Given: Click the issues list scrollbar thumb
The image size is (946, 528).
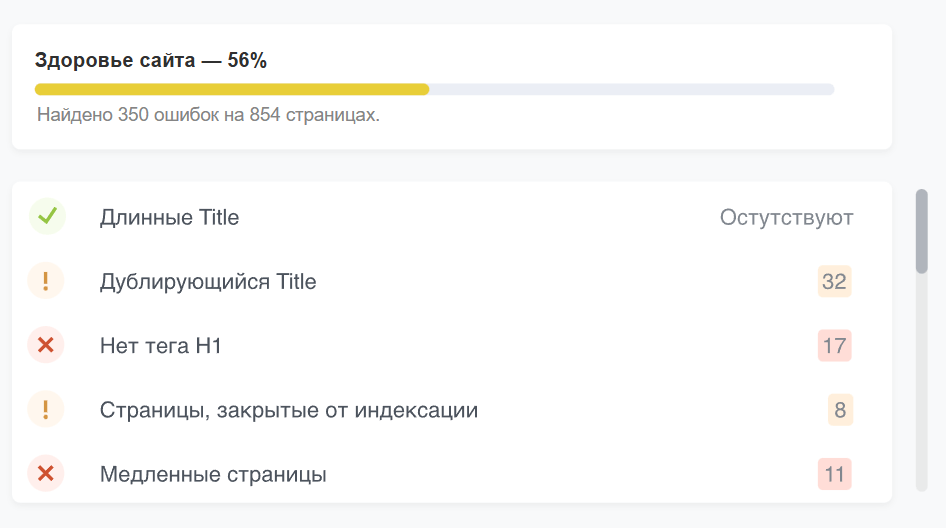Looking at the screenshot, I should pyautogui.click(x=921, y=231).
